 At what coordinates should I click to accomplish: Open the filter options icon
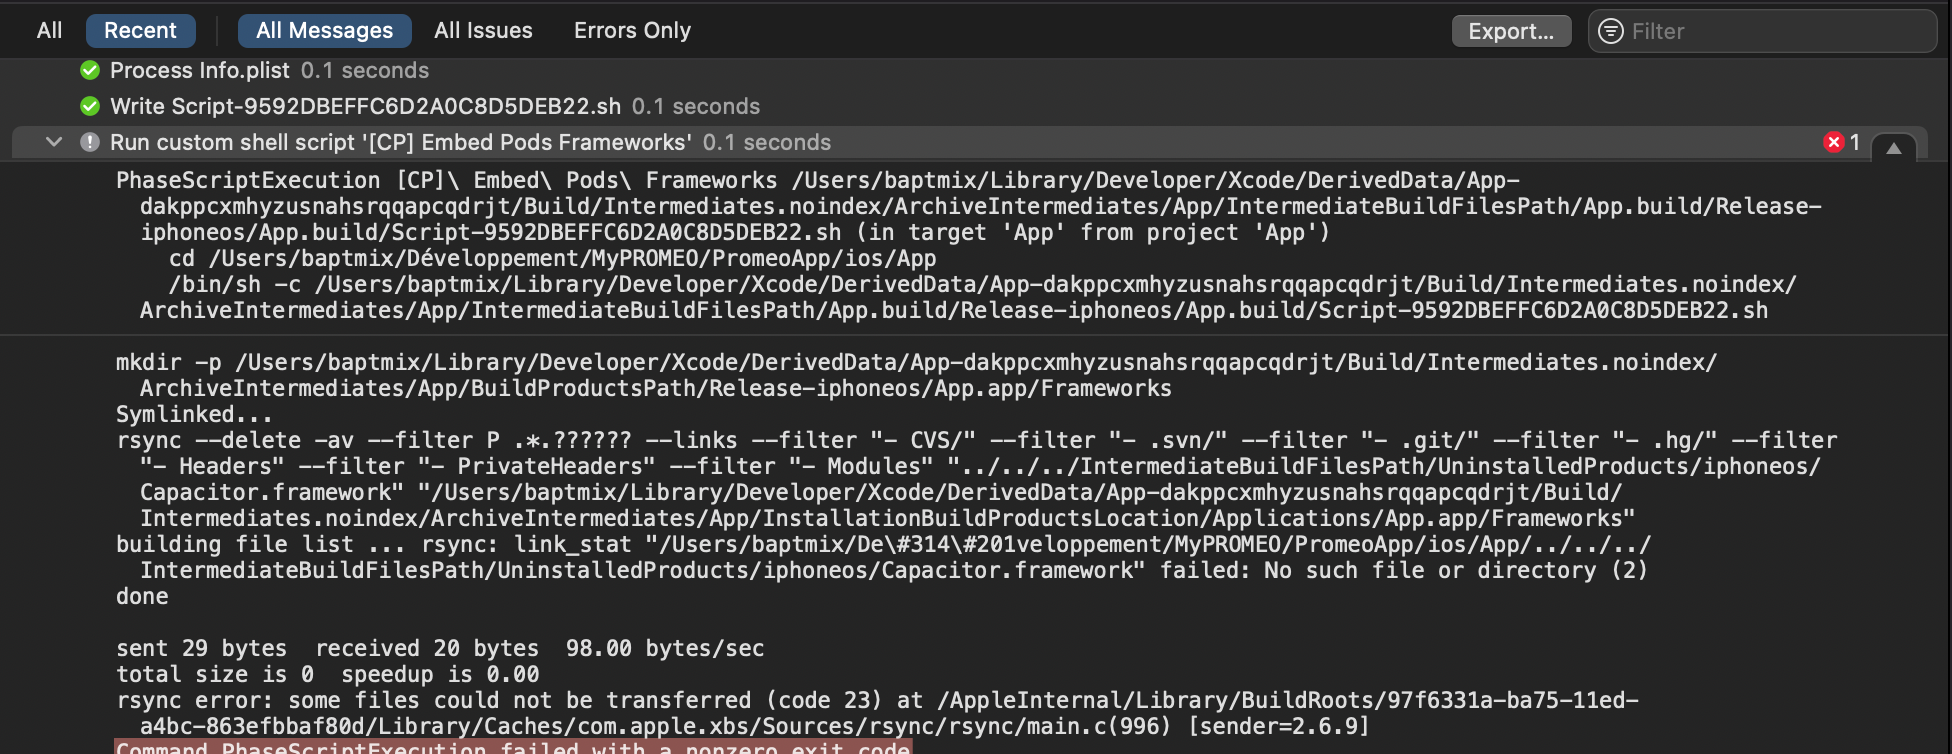click(x=1610, y=31)
